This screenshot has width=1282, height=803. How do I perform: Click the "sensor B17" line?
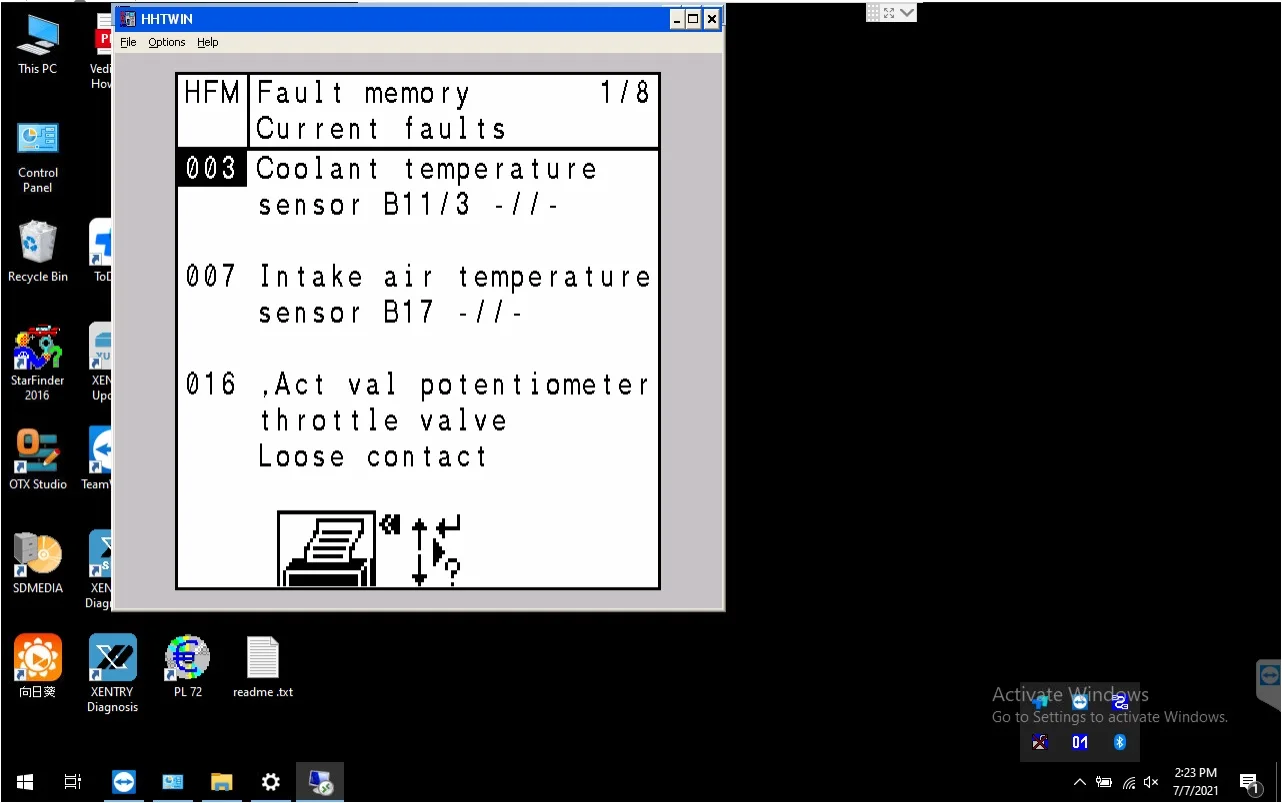point(390,312)
